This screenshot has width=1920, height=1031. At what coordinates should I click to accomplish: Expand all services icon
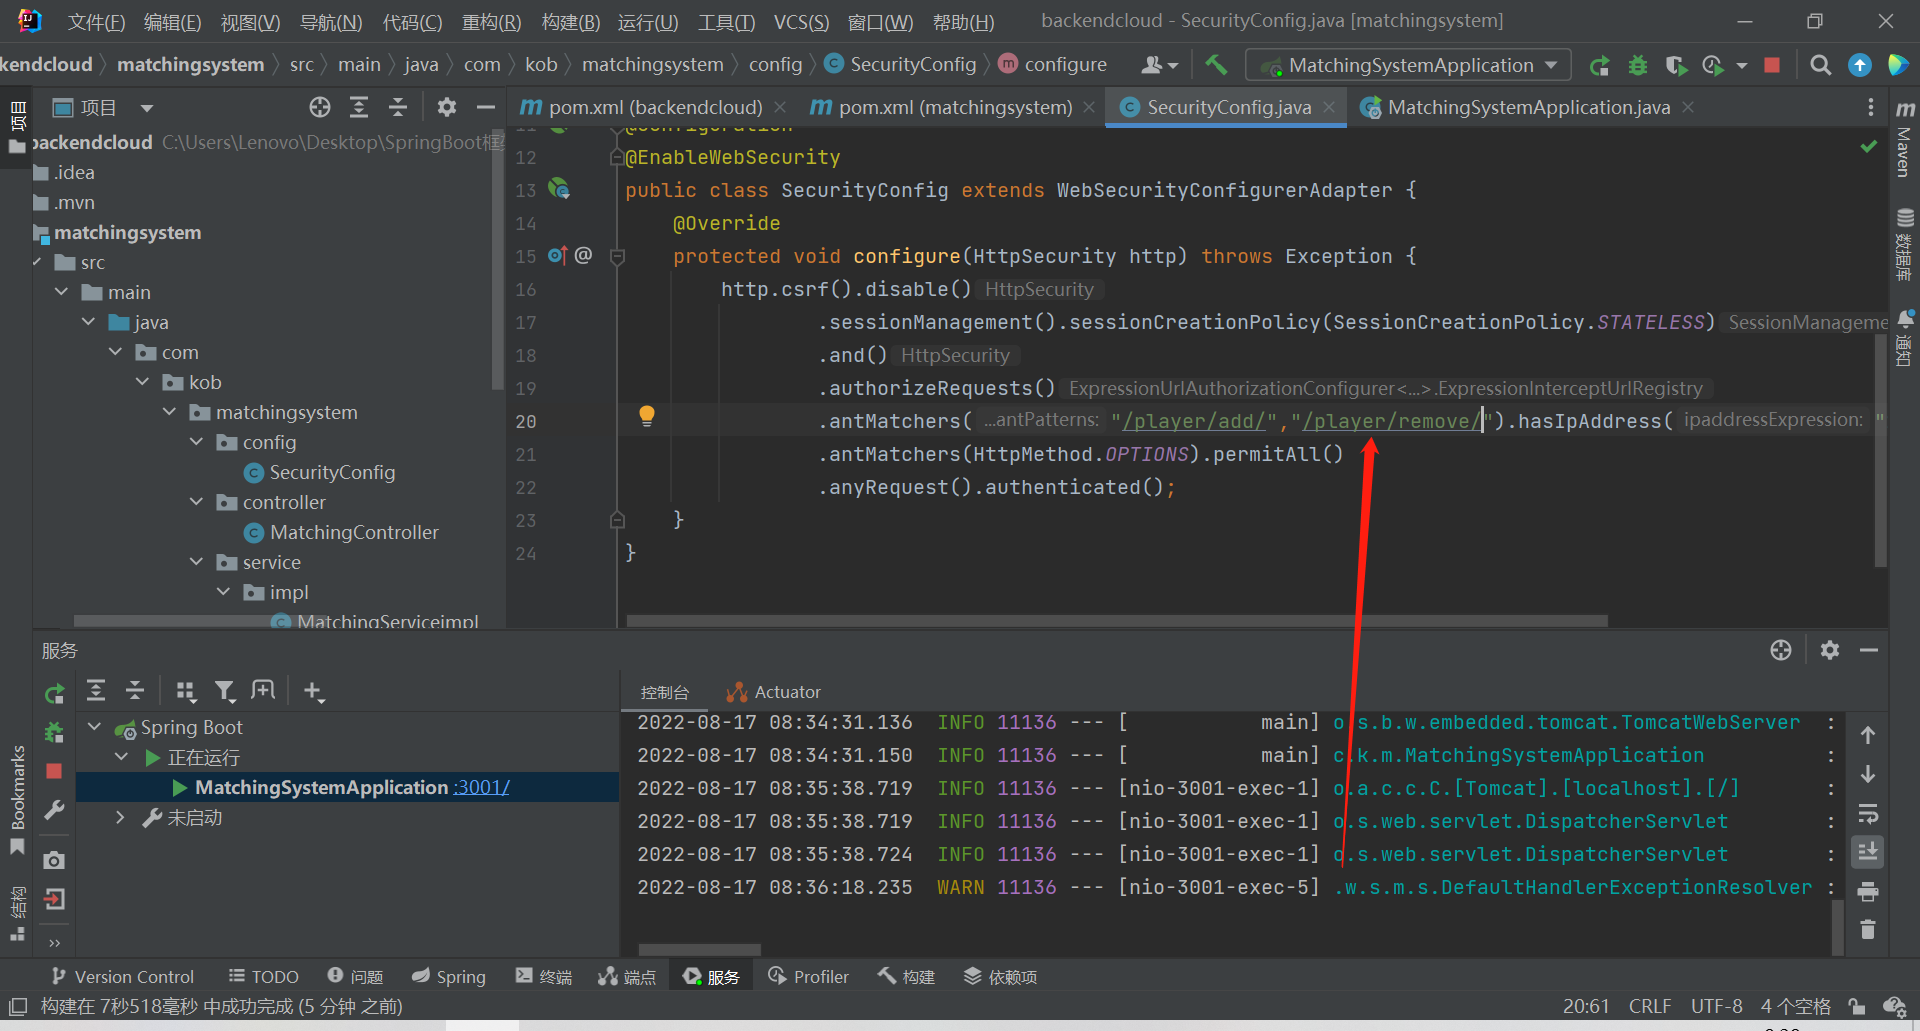tap(96, 690)
